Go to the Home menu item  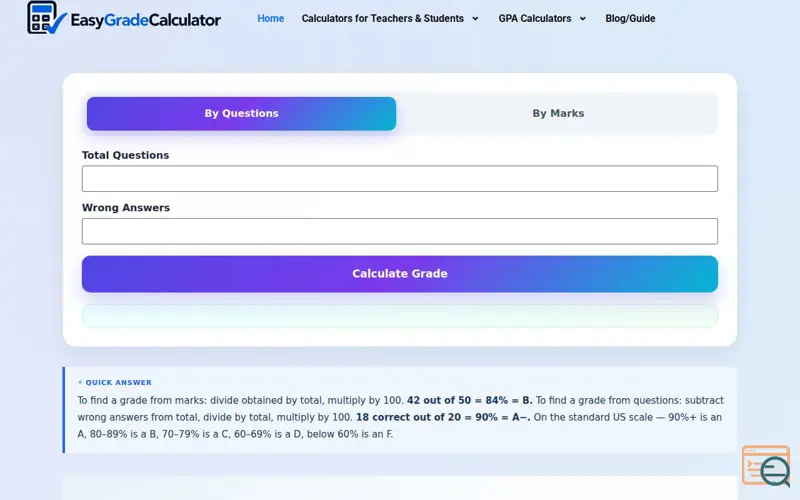pyautogui.click(x=270, y=18)
